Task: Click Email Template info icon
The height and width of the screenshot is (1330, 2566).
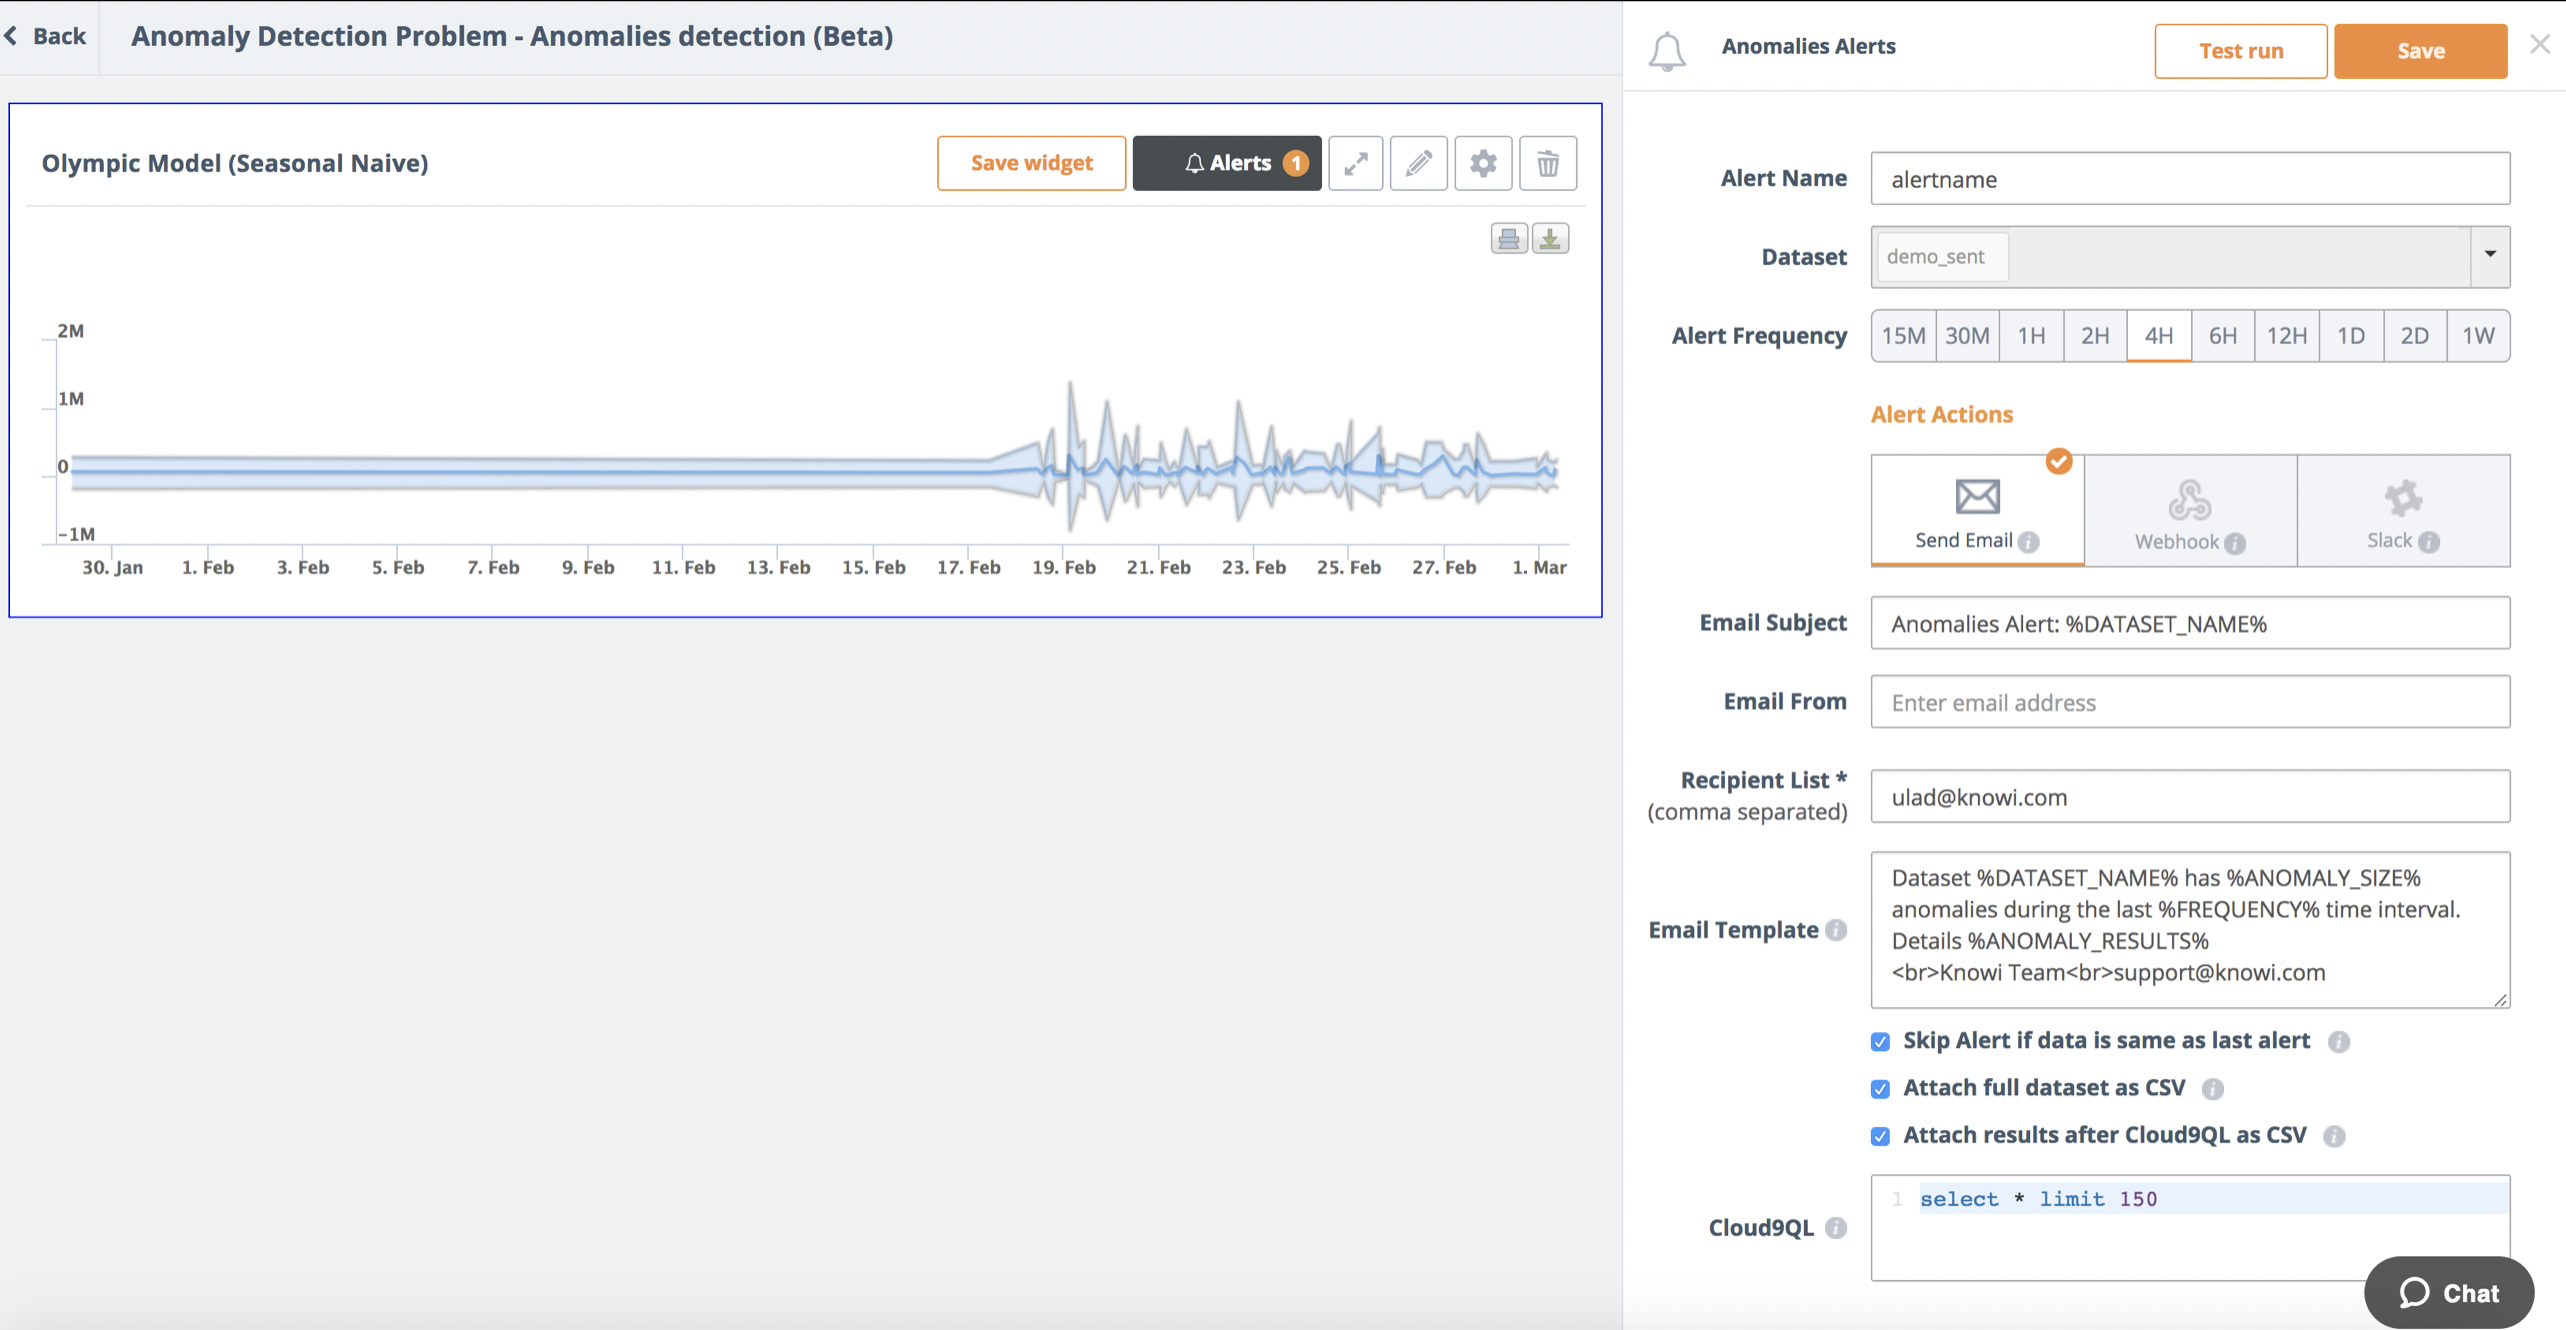Action: [x=1836, y=930]
